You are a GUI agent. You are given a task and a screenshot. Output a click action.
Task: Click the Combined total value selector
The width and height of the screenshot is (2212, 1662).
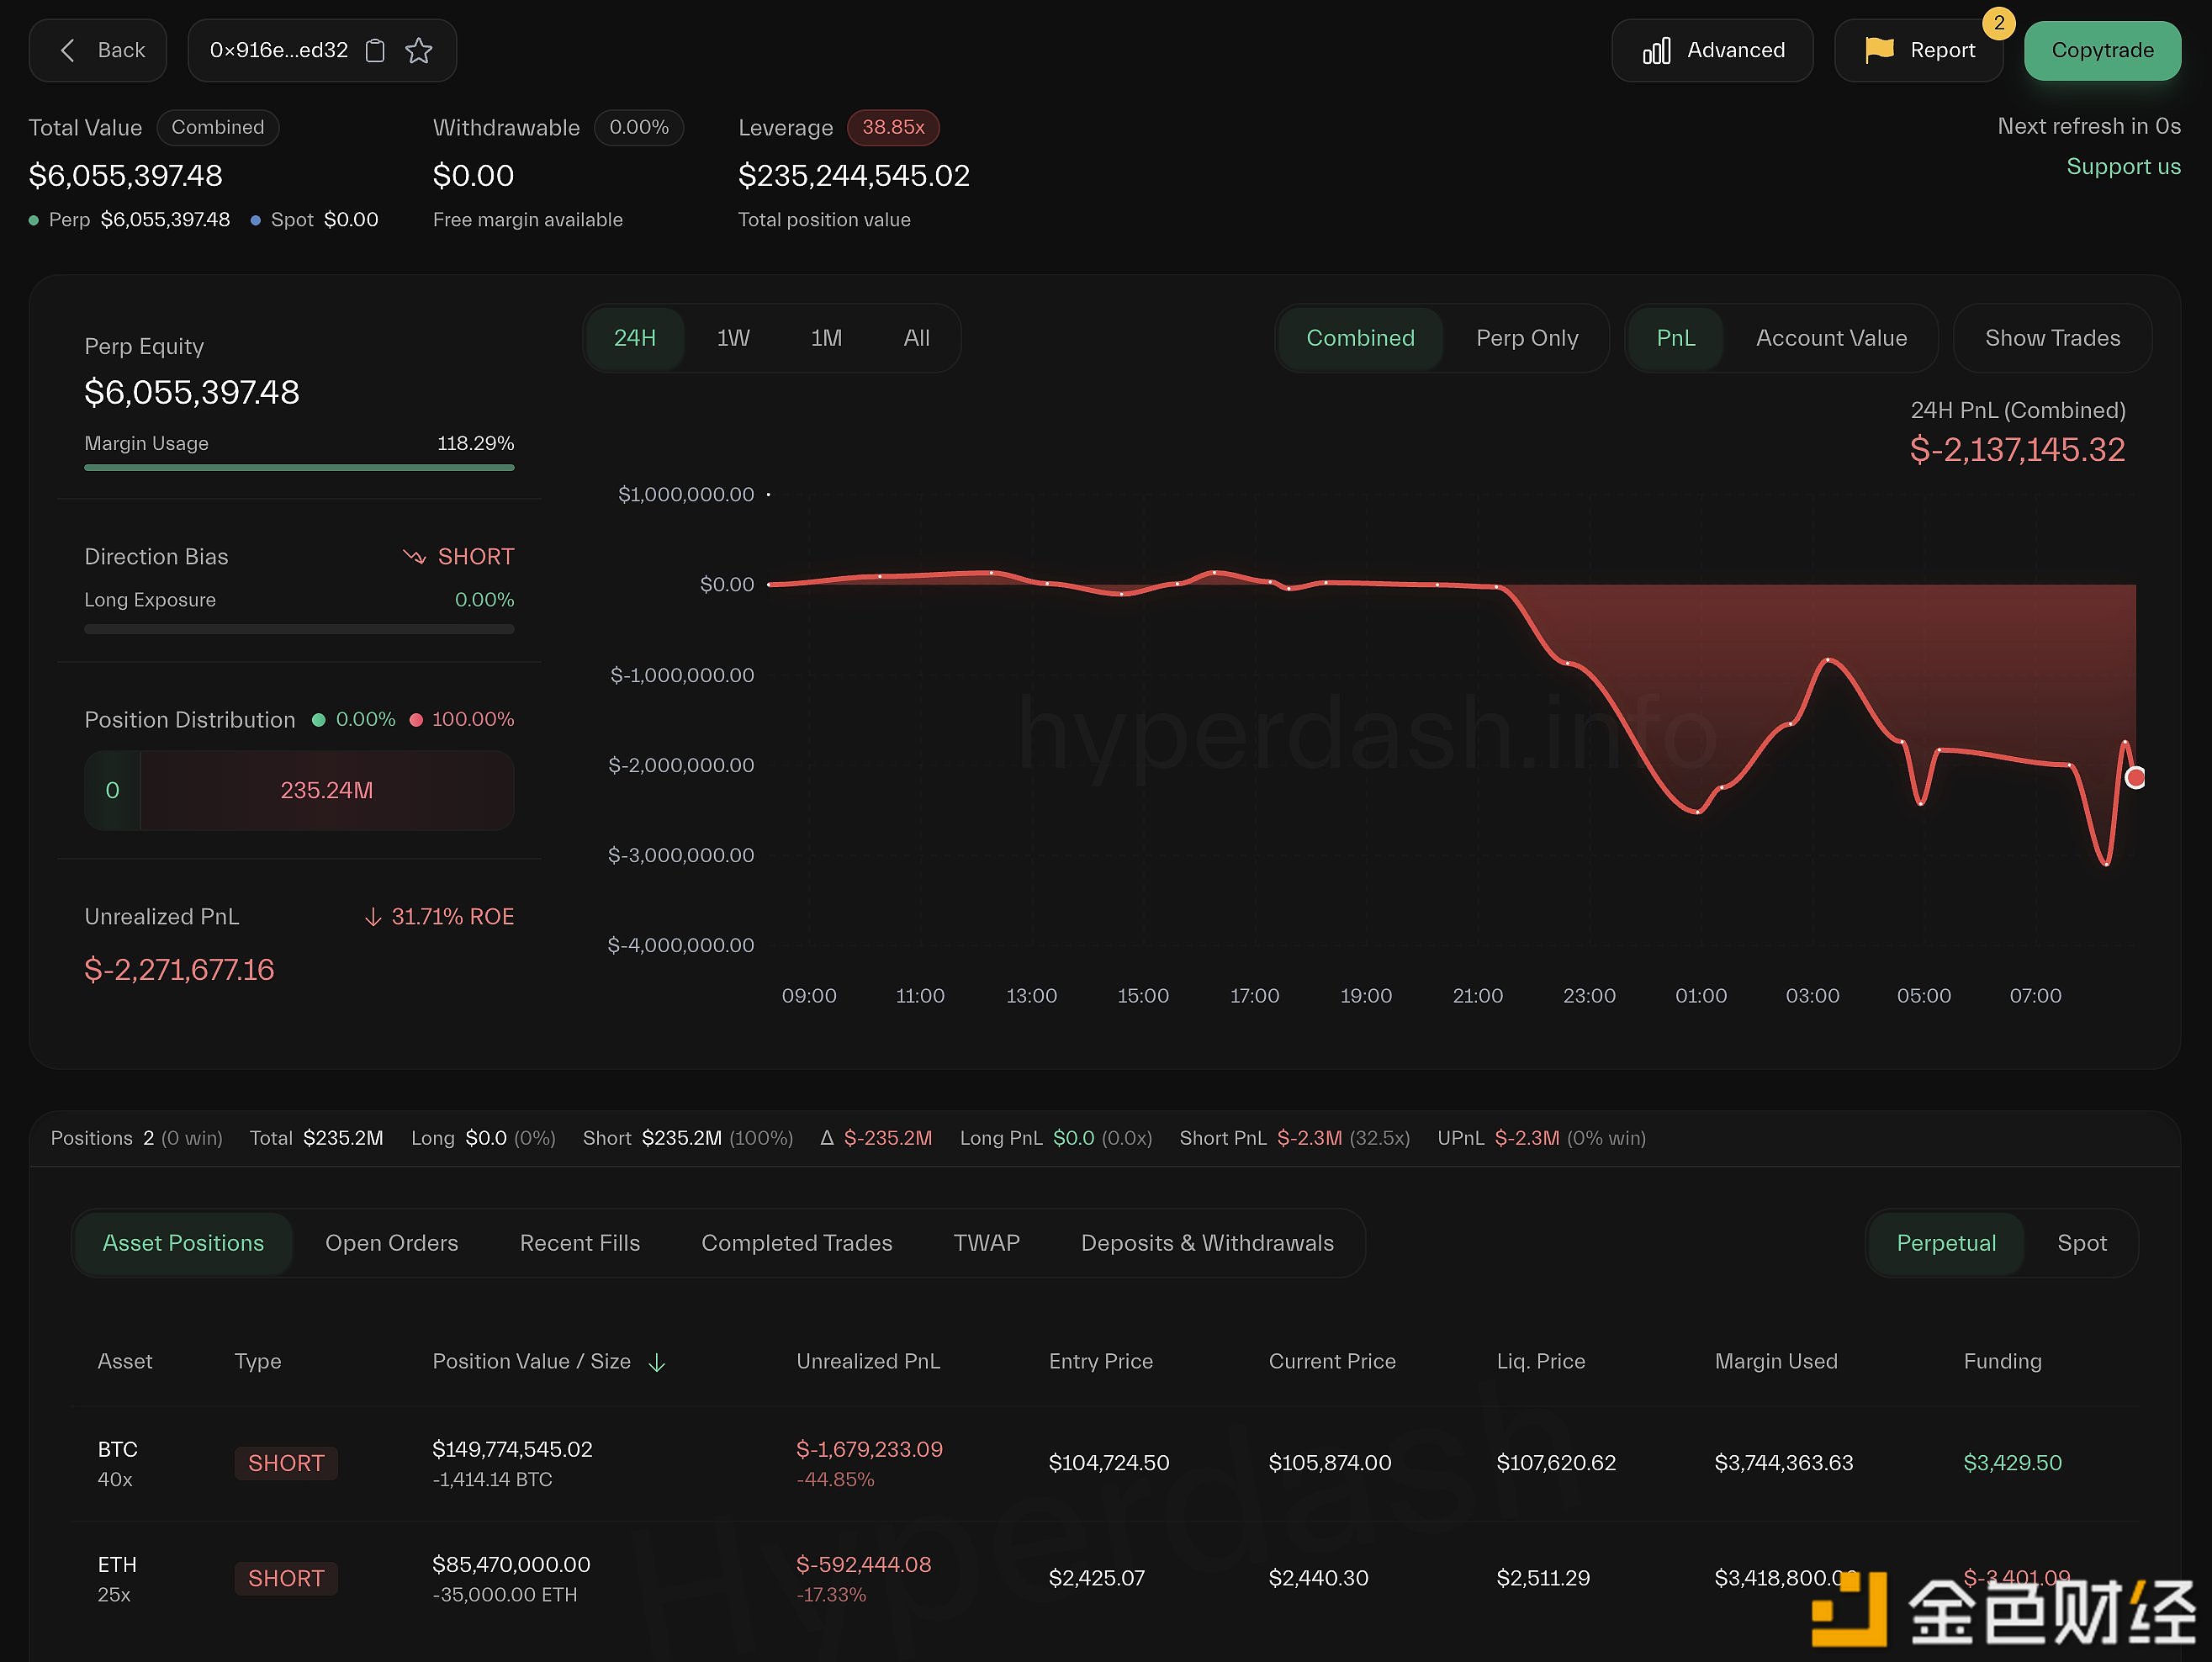click(218, 127)
